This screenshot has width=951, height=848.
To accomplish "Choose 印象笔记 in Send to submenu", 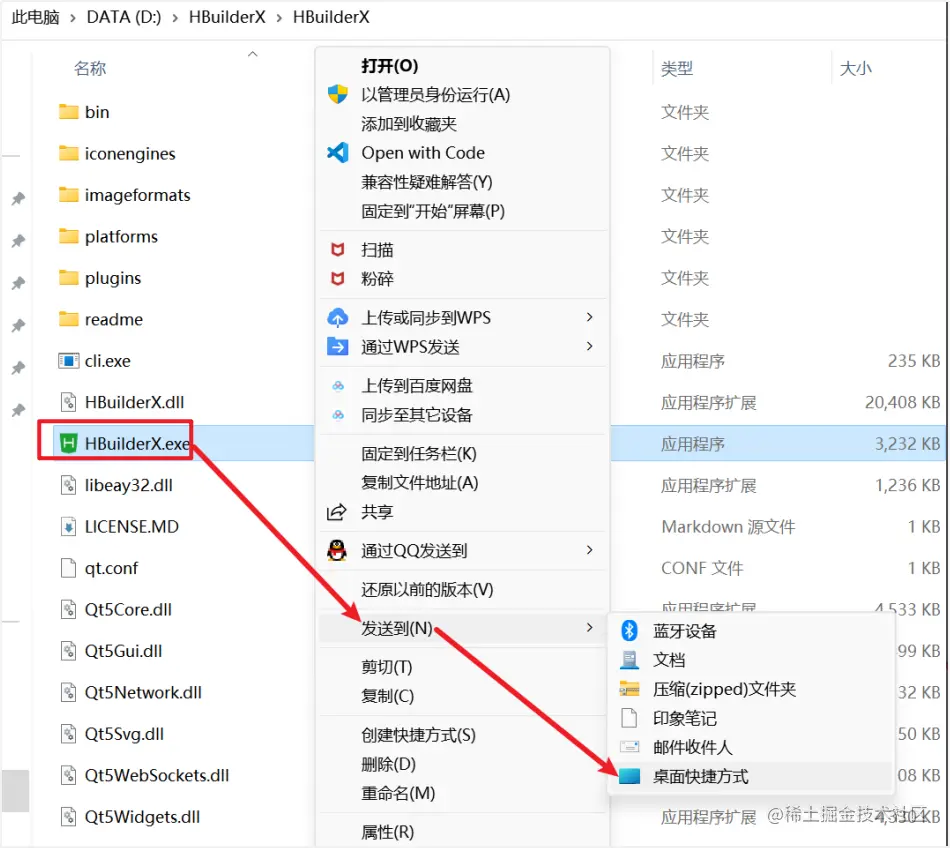I will pos(685,718).
